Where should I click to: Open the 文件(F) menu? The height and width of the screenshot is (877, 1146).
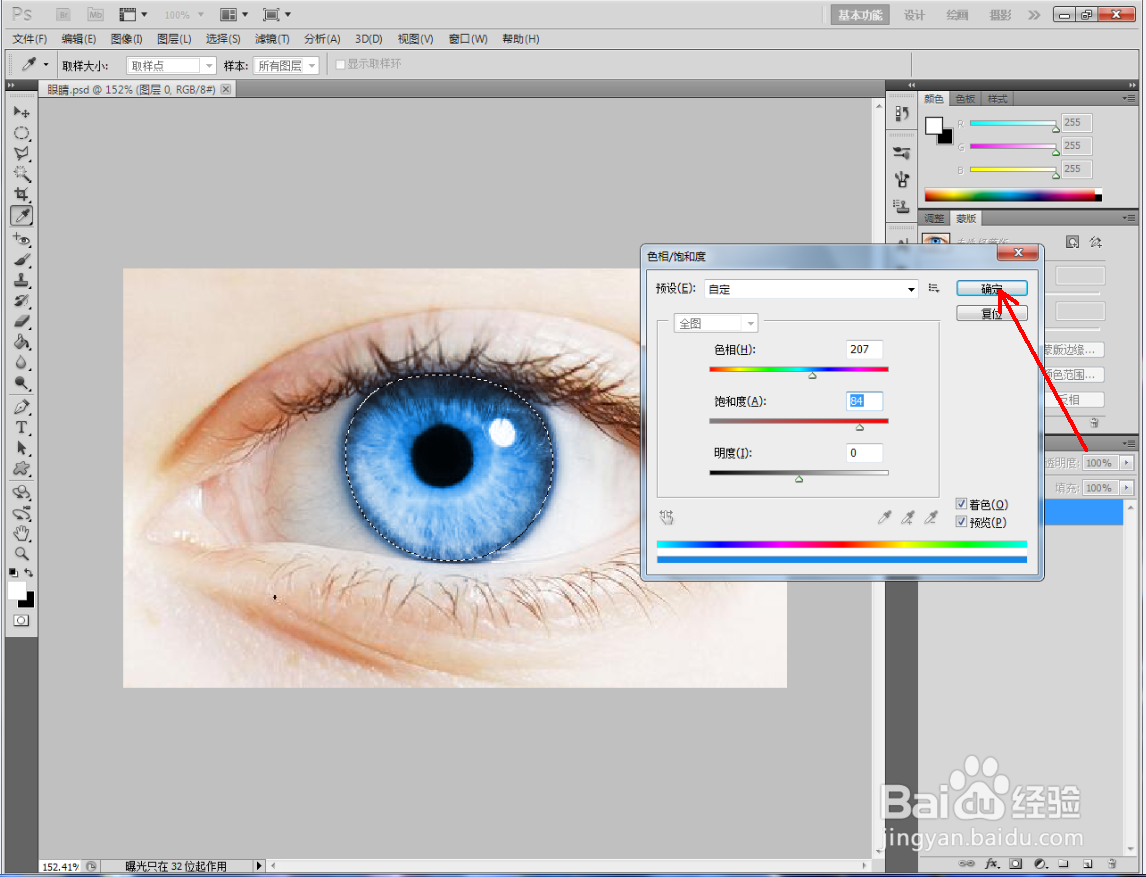coord(29,39)
